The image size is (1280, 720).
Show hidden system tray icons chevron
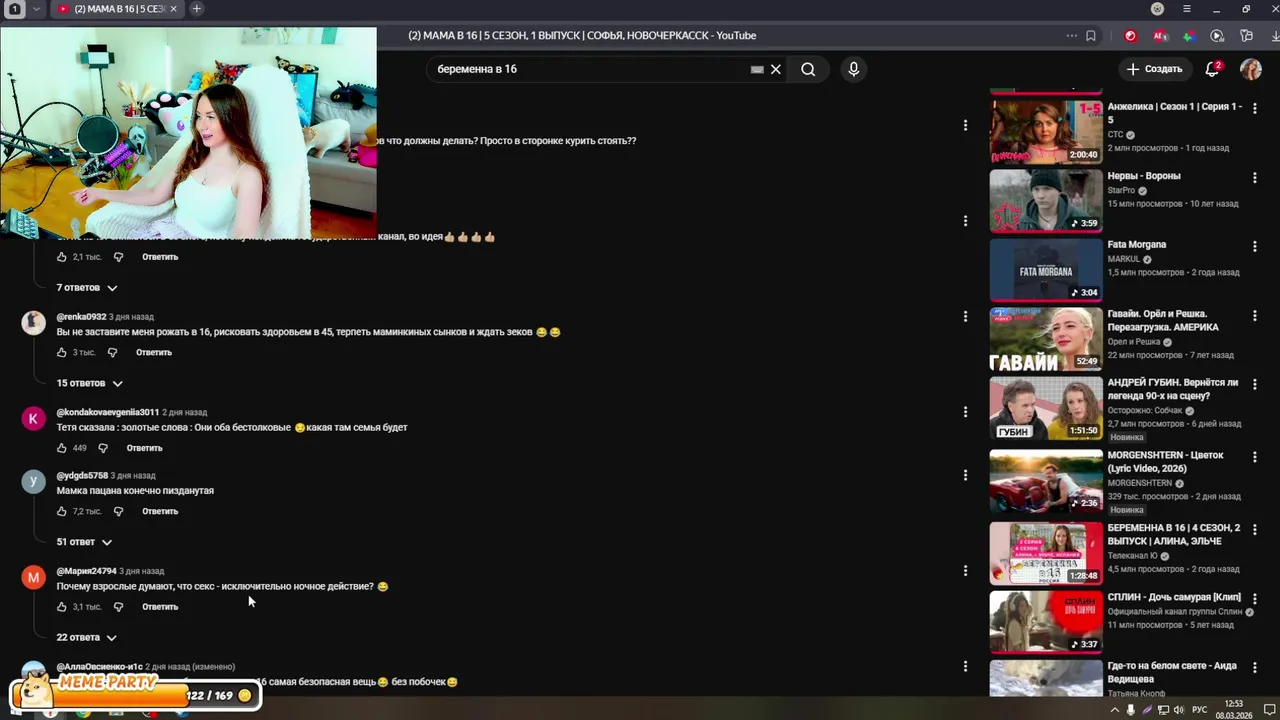click(1115, 710)
